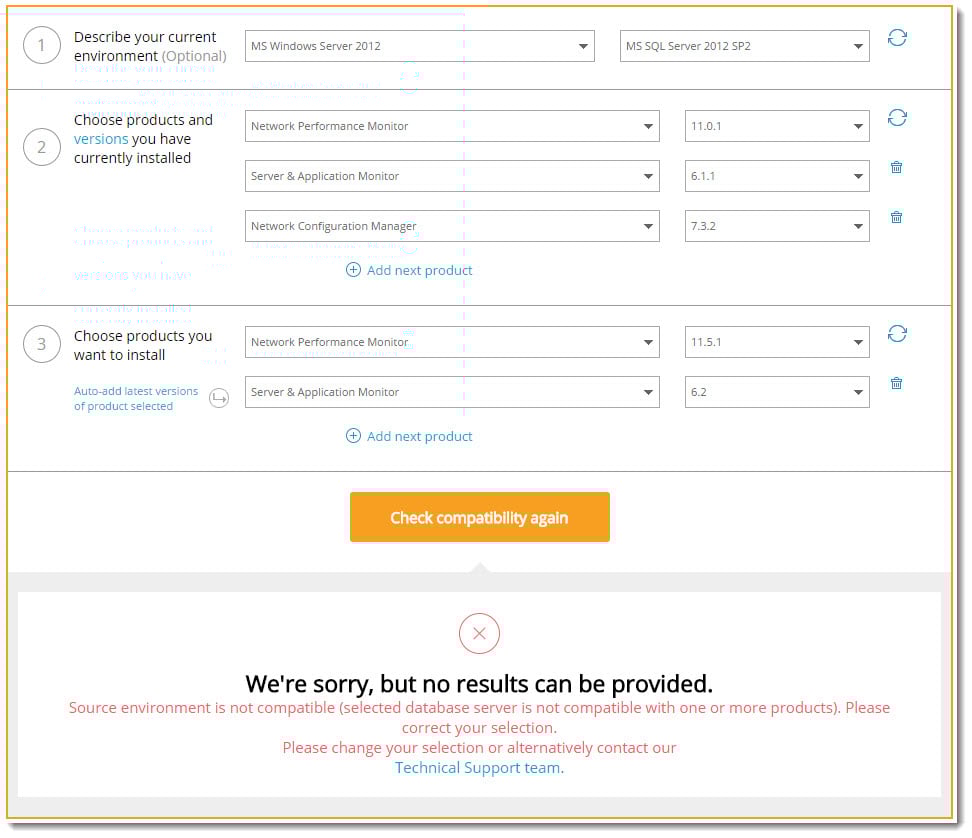The height and width of the screenshot is (838, 972).
Task: Click the auto-add latest versions arrow icon
Action: point(219,398)
